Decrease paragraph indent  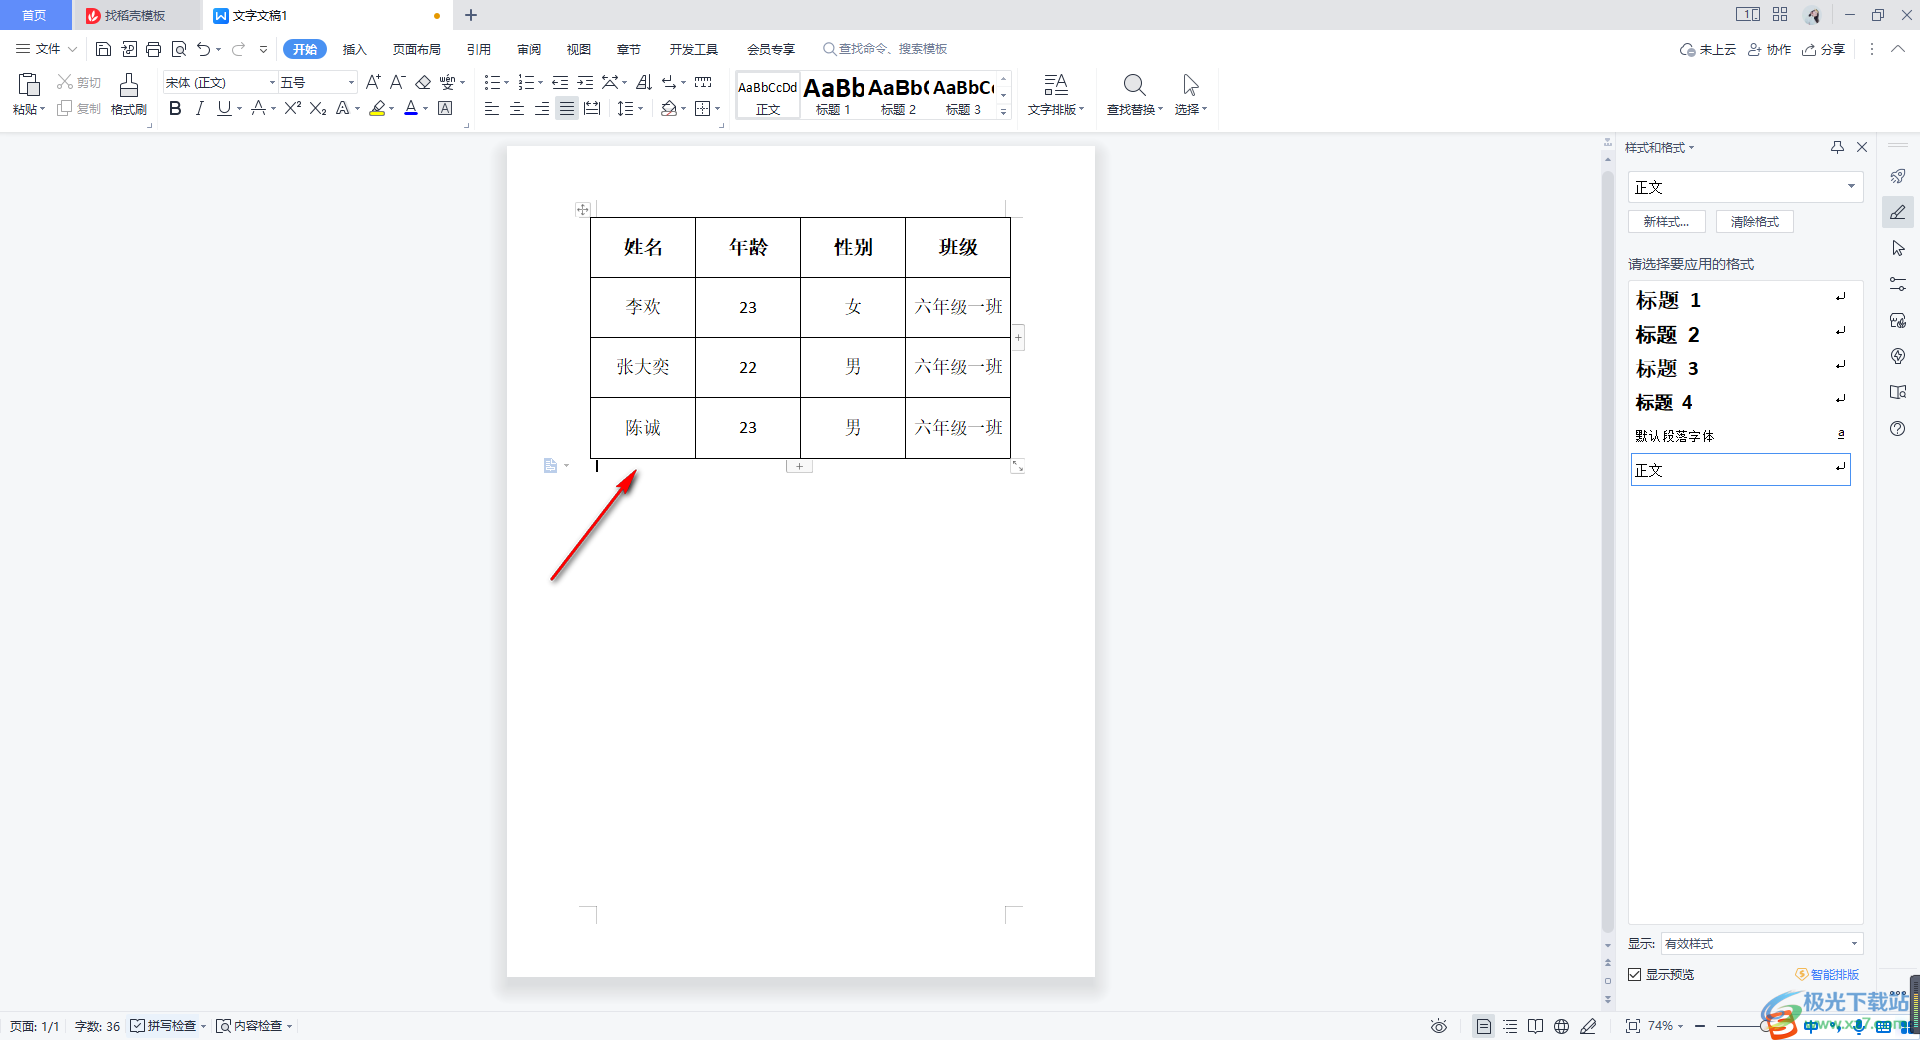point(560,82)
